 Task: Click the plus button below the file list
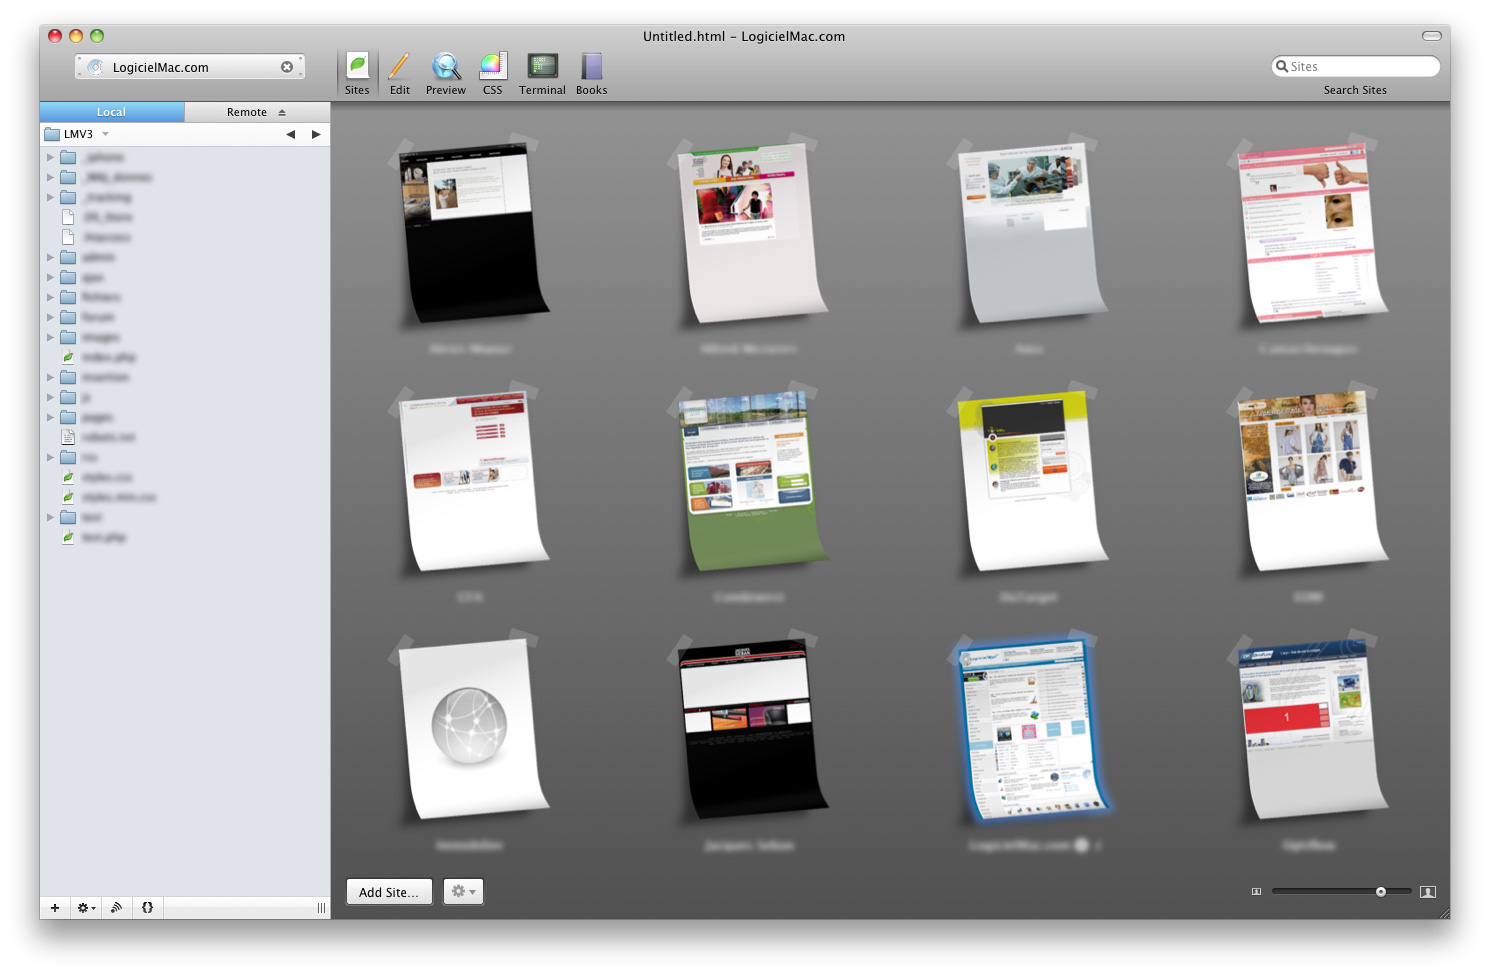(55, 908)
